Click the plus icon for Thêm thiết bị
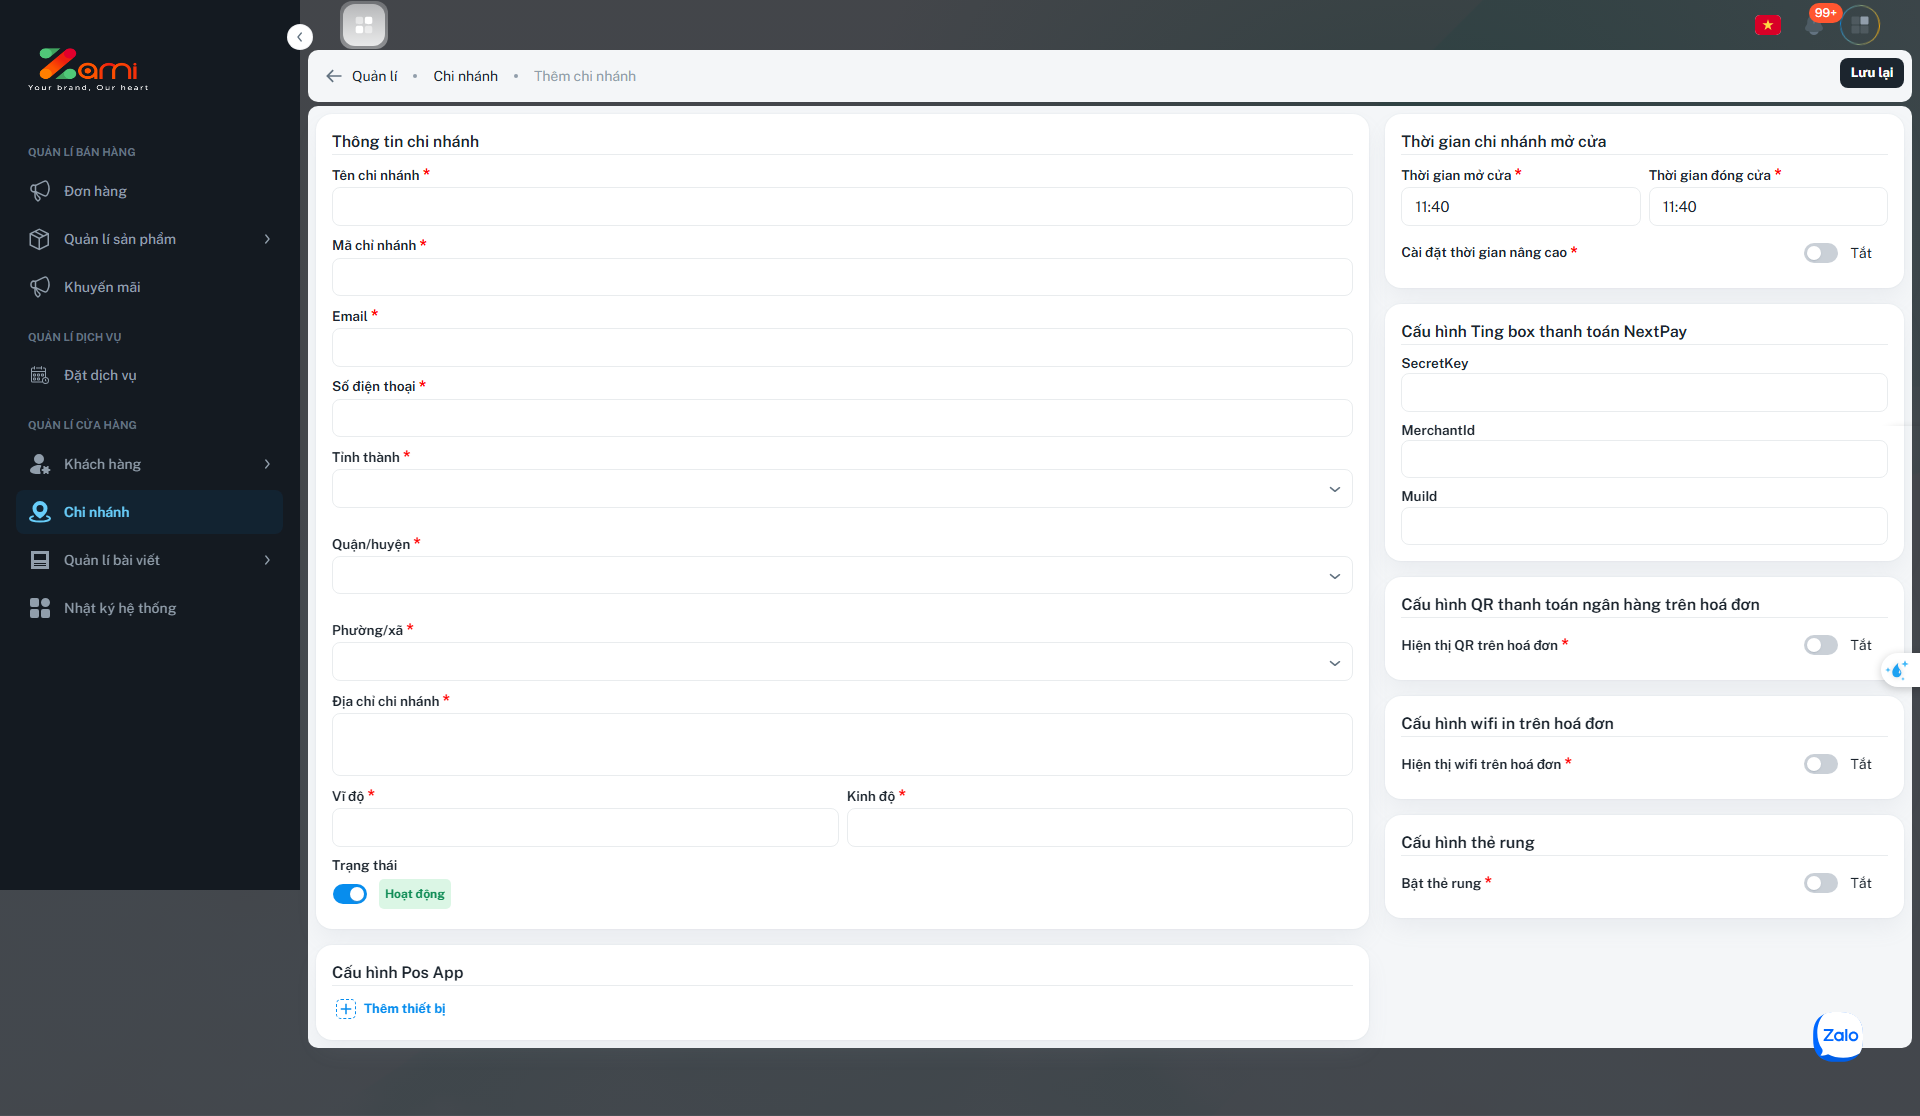Image resolution: width=1920 pixels, height=1116 pixels. pyautogui.click(x=346, y=1009)
